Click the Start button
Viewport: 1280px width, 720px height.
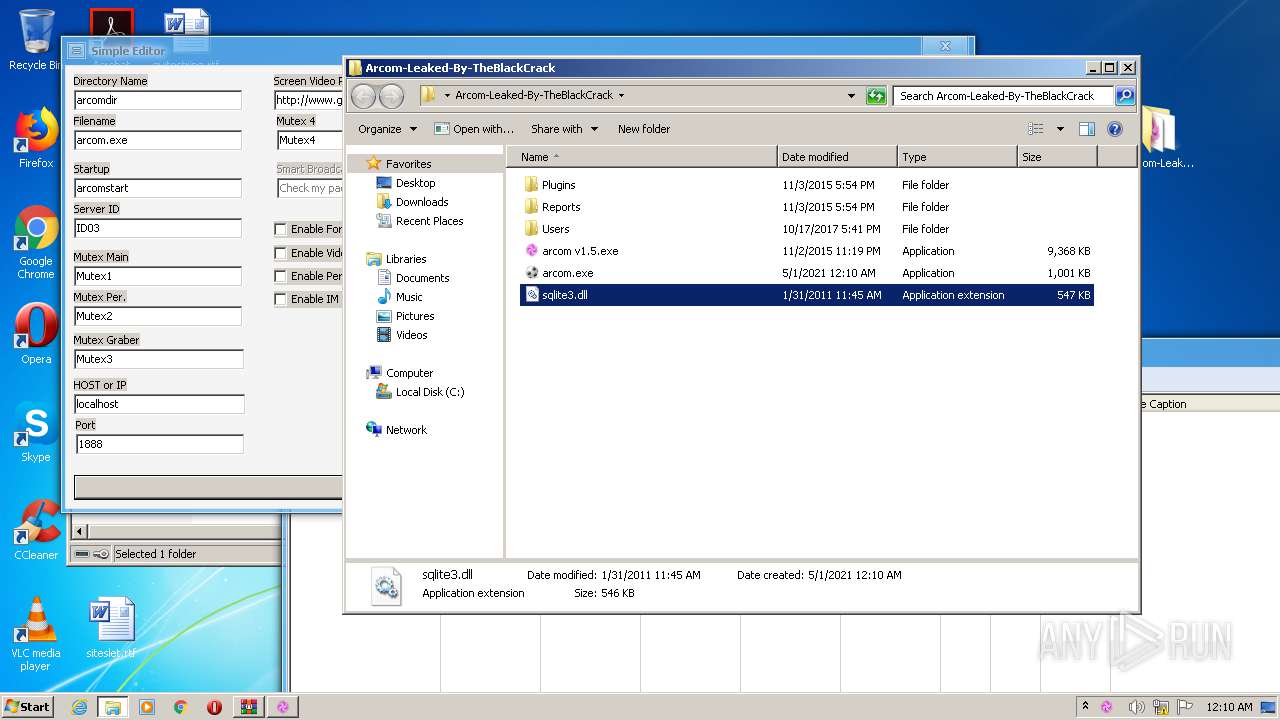coord(28,707)
